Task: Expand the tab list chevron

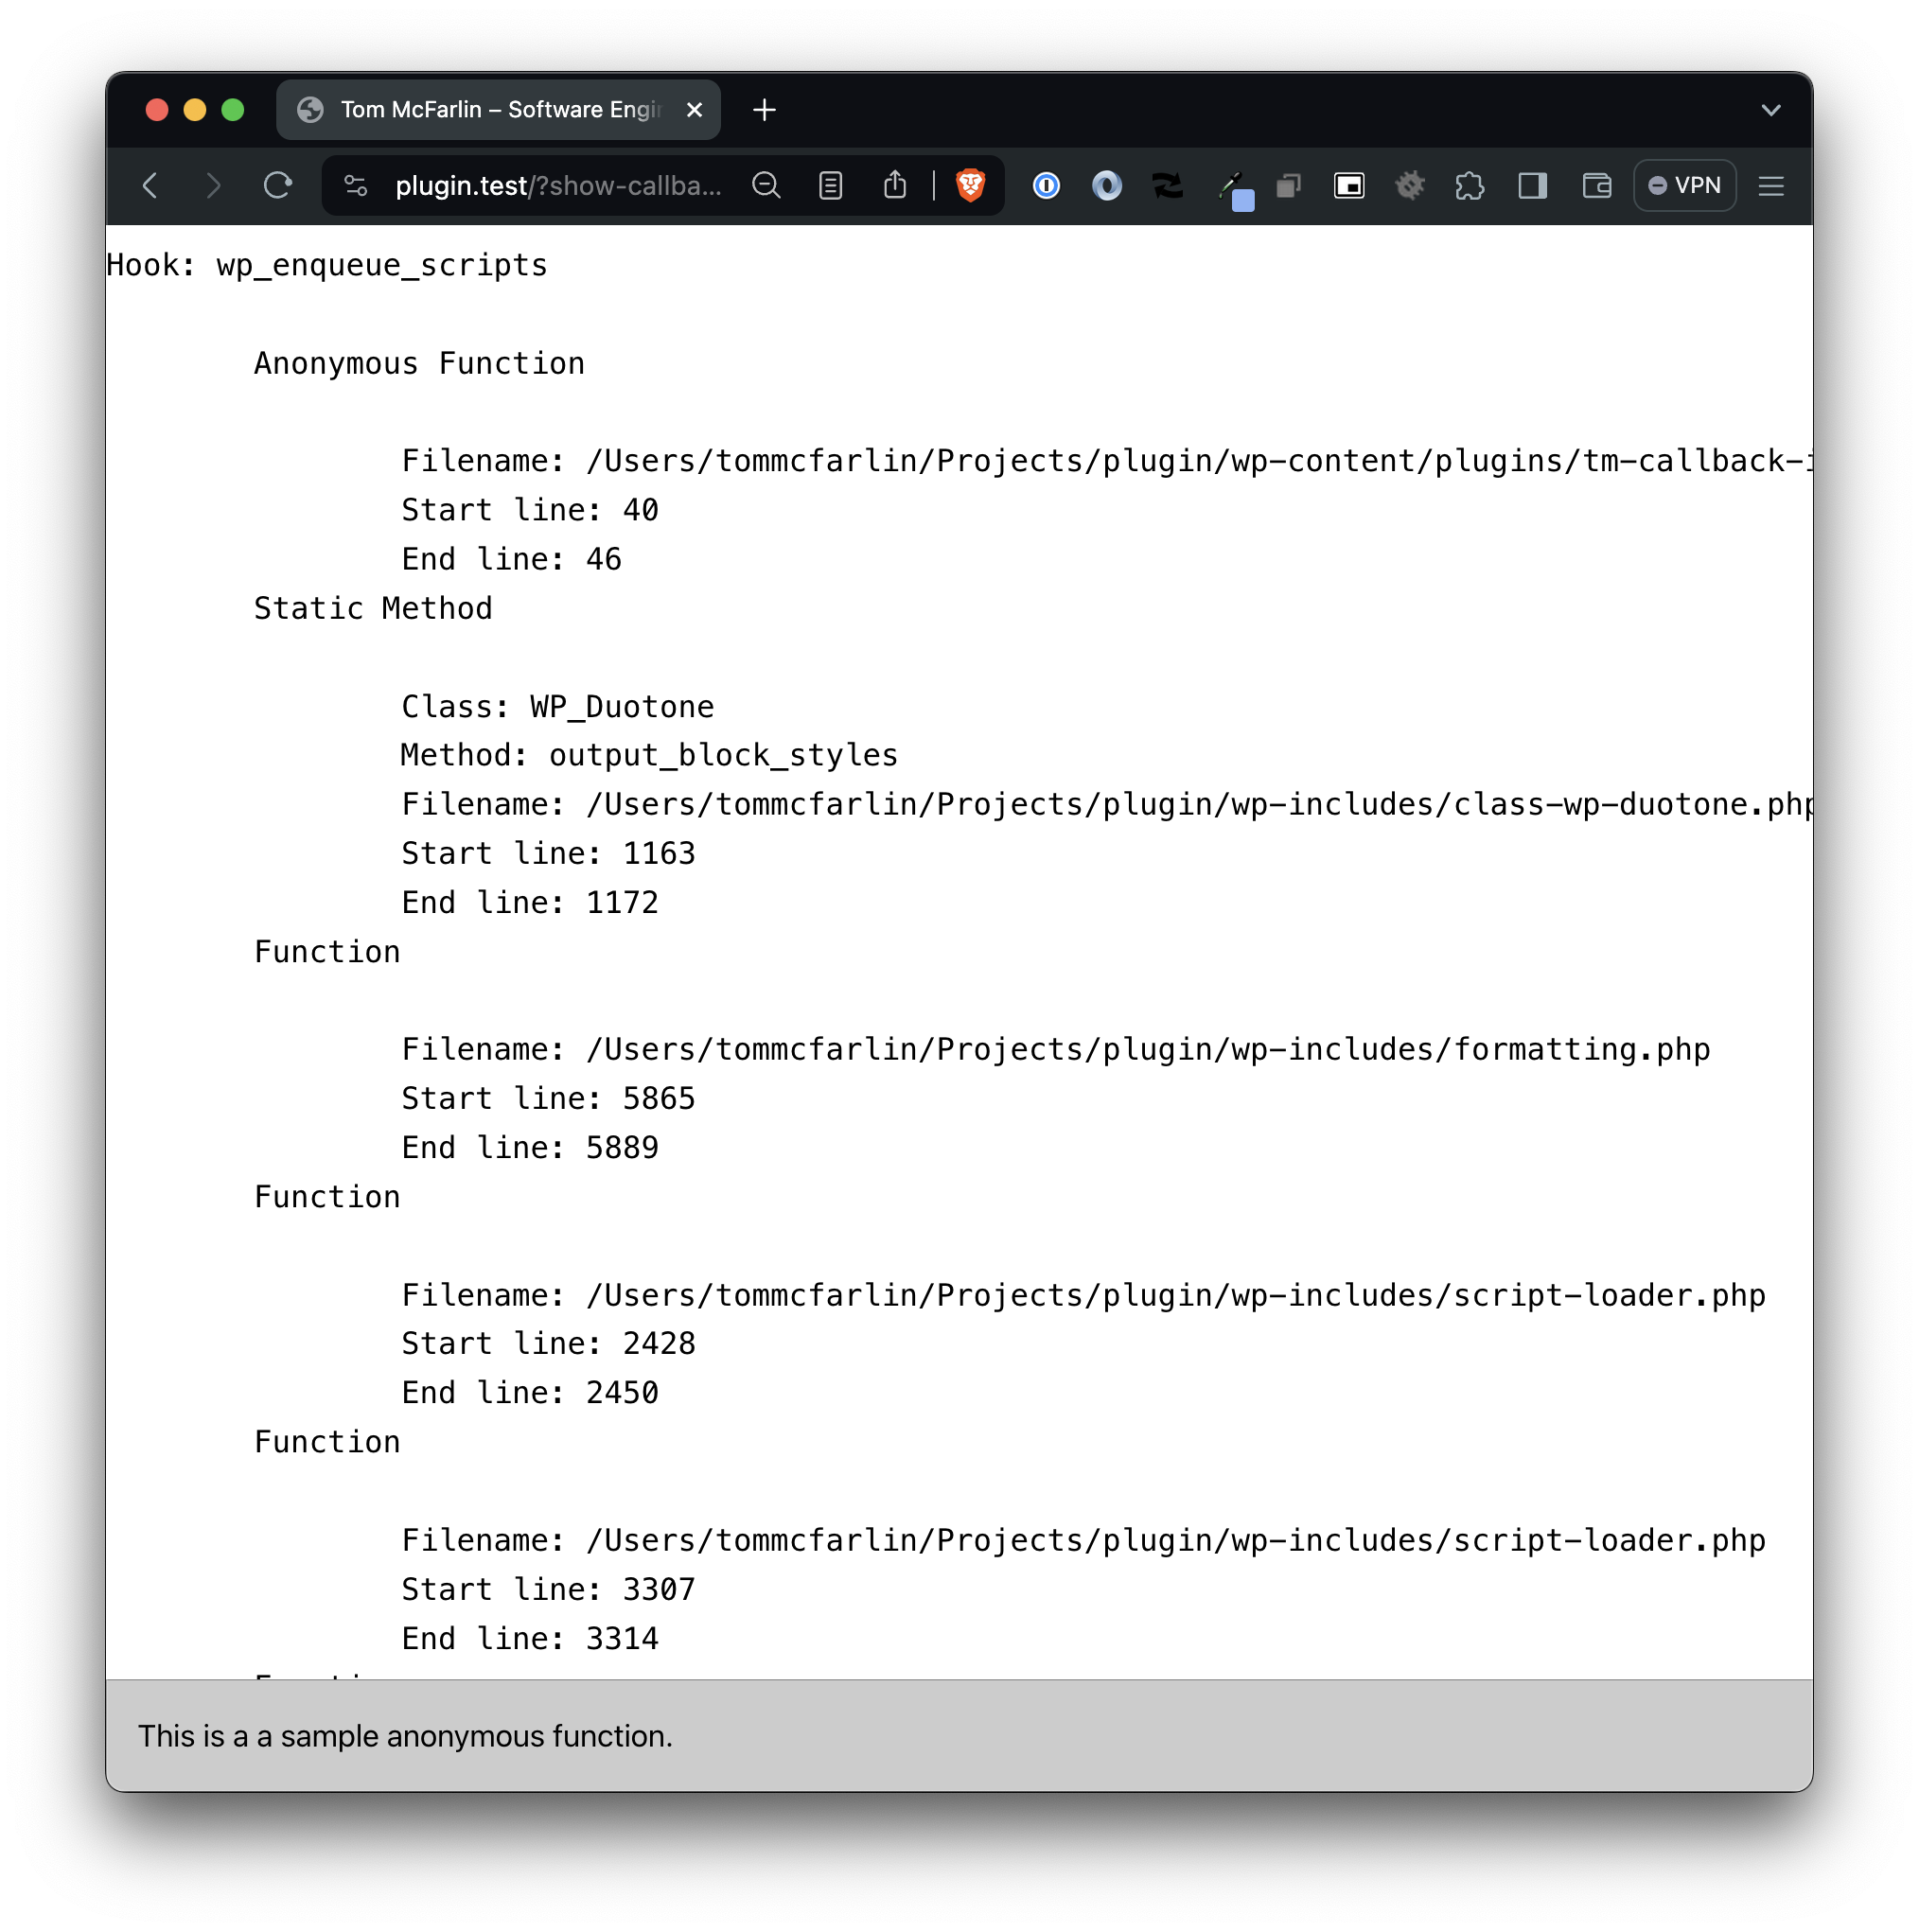Action: click(x=1772, y=110)
